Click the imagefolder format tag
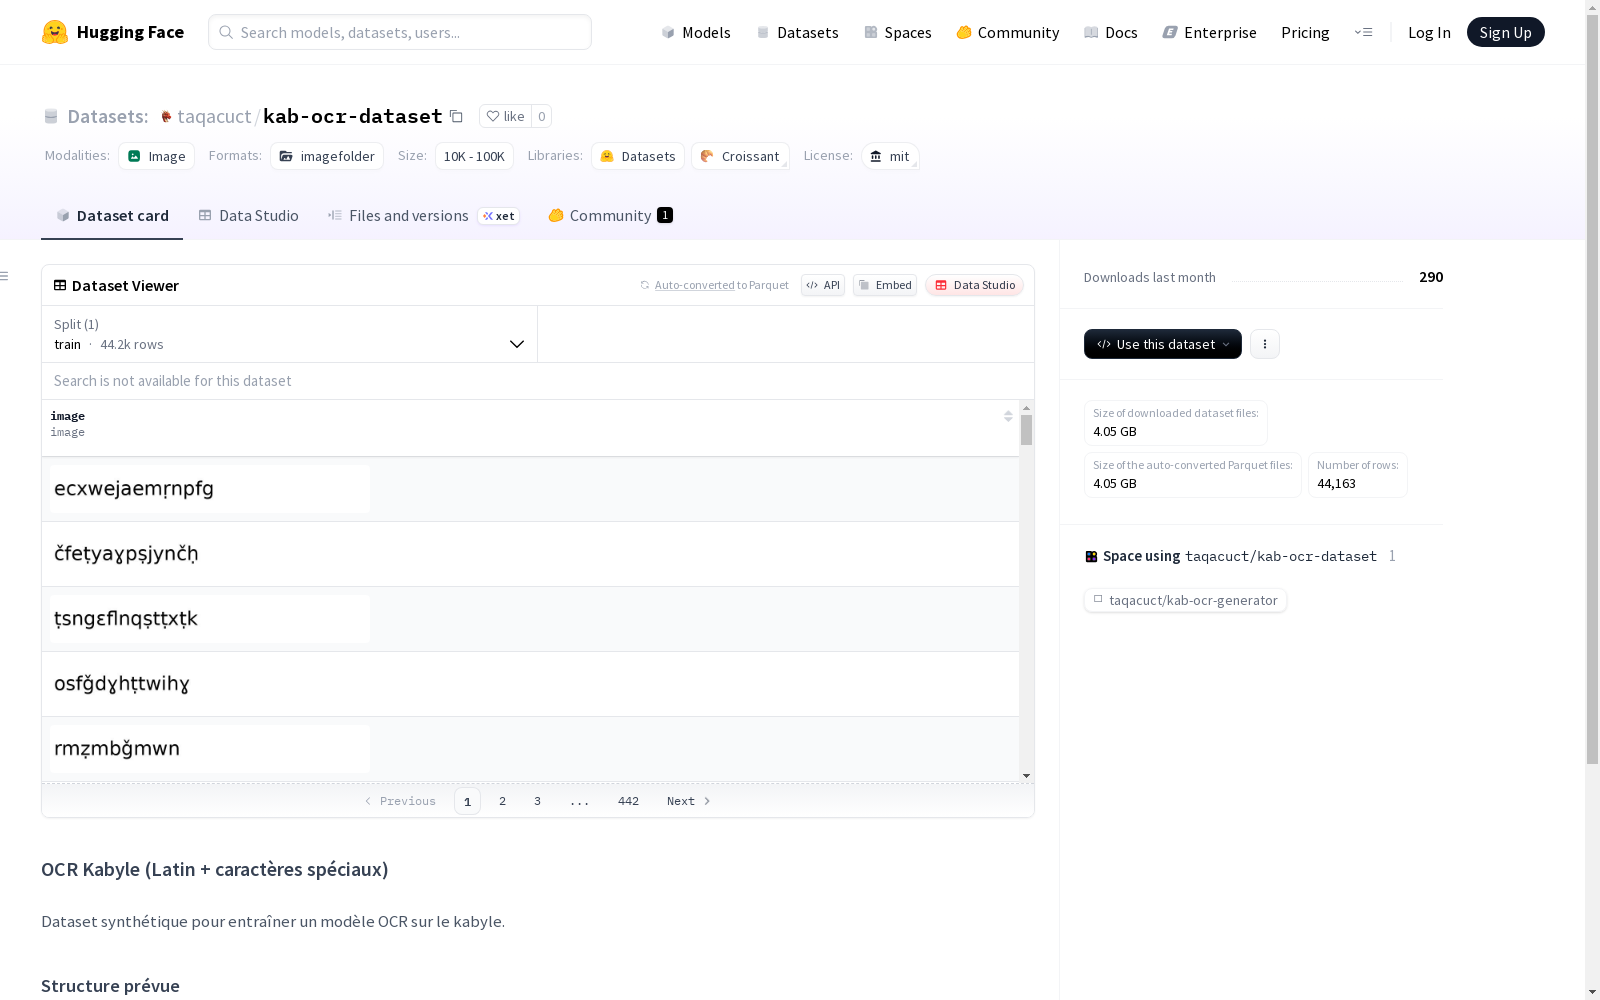The image size is (1600, 1000). pyautogui.click(x=327, y=156)
